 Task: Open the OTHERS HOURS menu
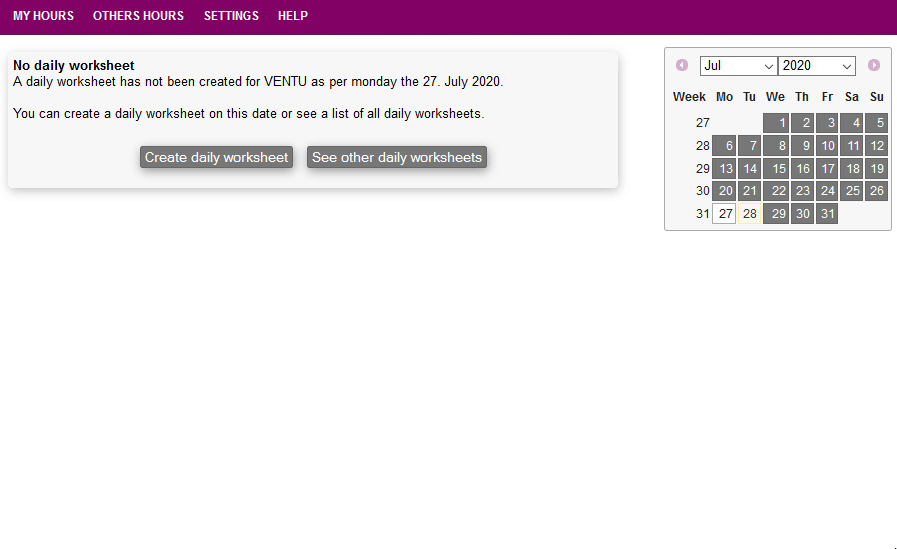tap(138, 16)
